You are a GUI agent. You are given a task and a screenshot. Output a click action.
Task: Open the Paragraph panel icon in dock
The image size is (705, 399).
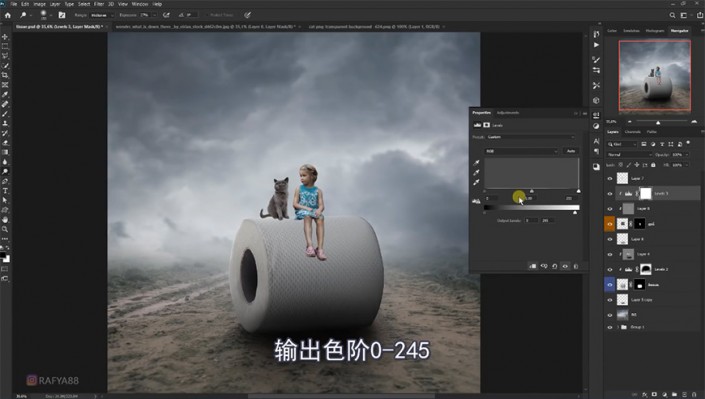coord(596,152)
